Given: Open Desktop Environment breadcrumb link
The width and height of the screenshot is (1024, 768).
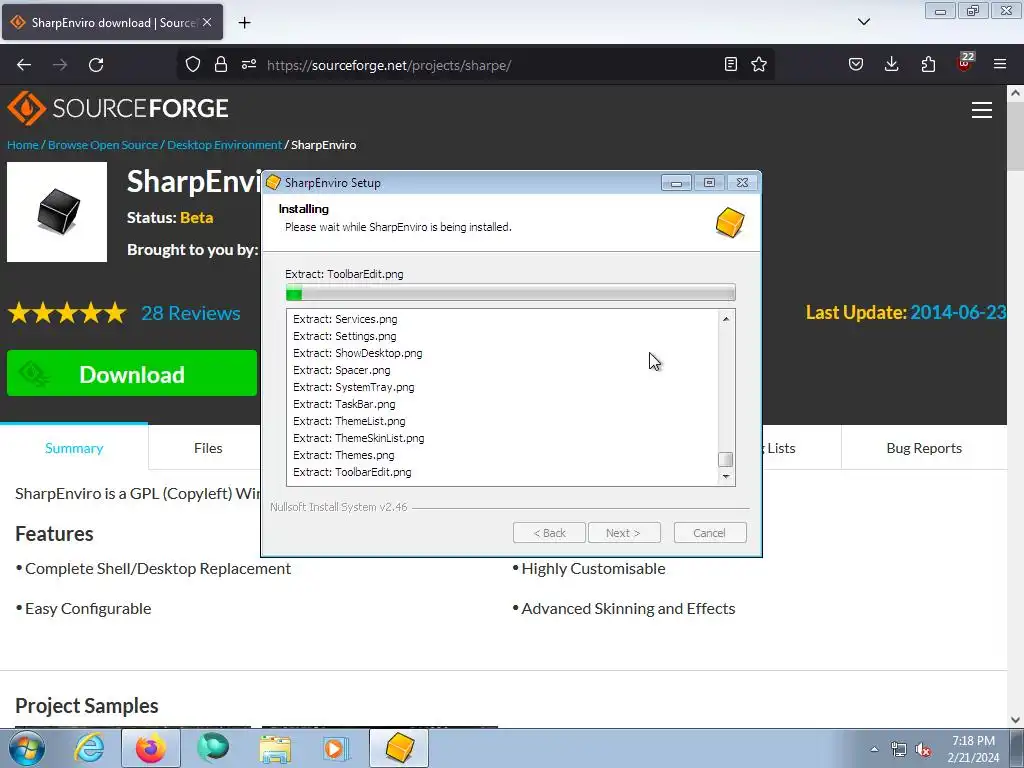Looking at the screenshot, I should tap(224, 145).
